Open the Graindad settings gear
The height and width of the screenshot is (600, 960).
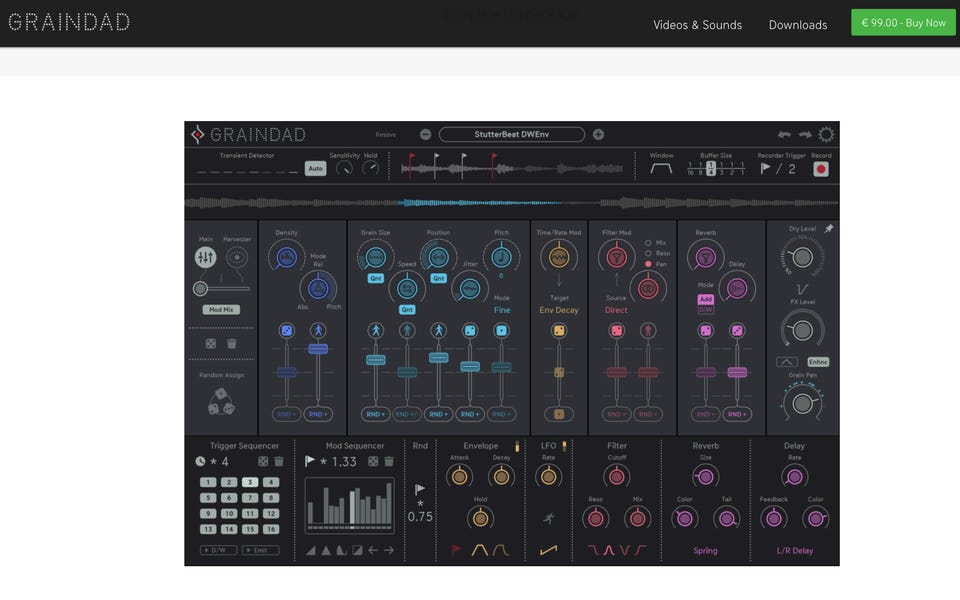[827, 135]
